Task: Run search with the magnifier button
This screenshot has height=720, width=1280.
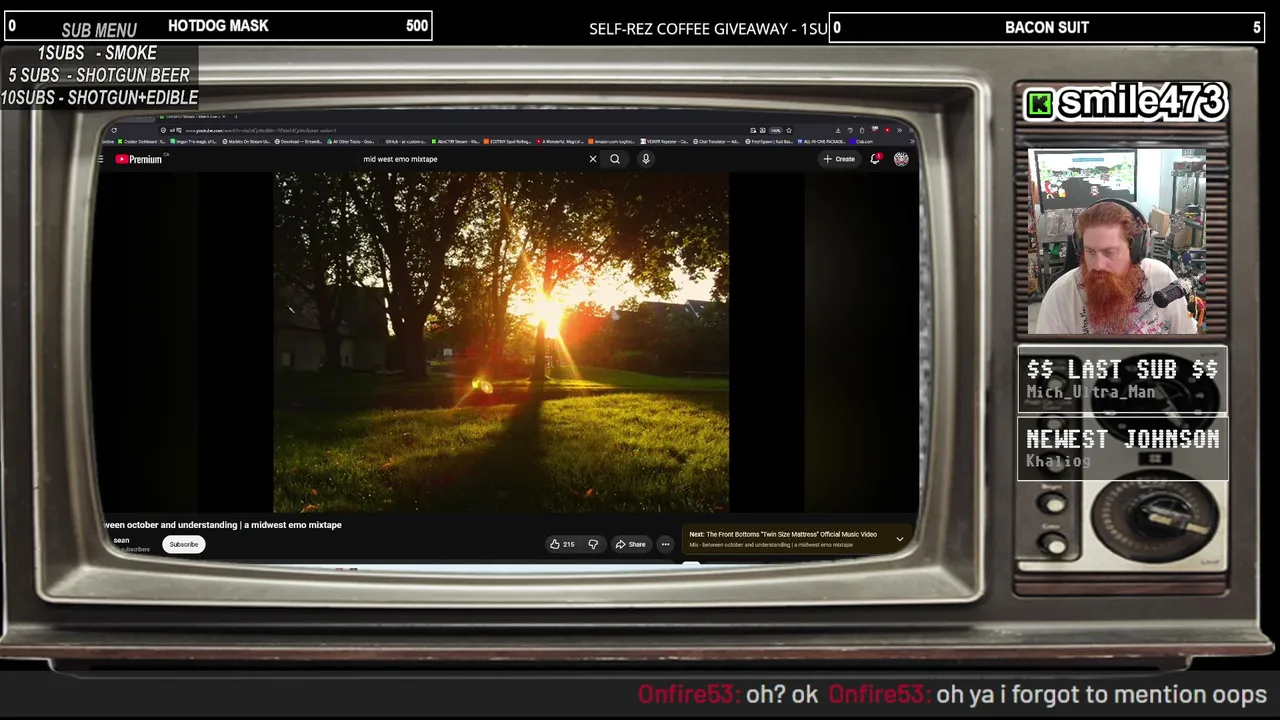Action: 615,159
